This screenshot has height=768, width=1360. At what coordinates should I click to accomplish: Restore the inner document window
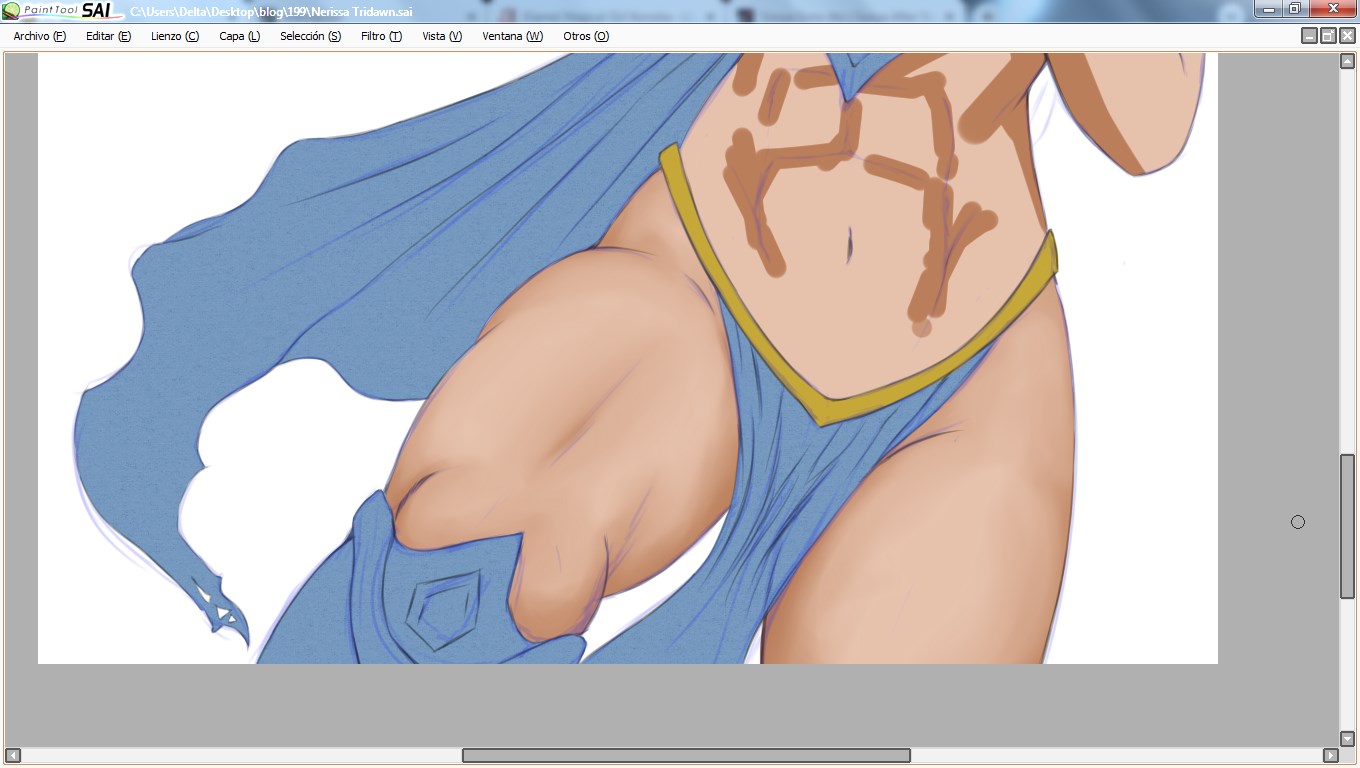(x=1328, y=36)
